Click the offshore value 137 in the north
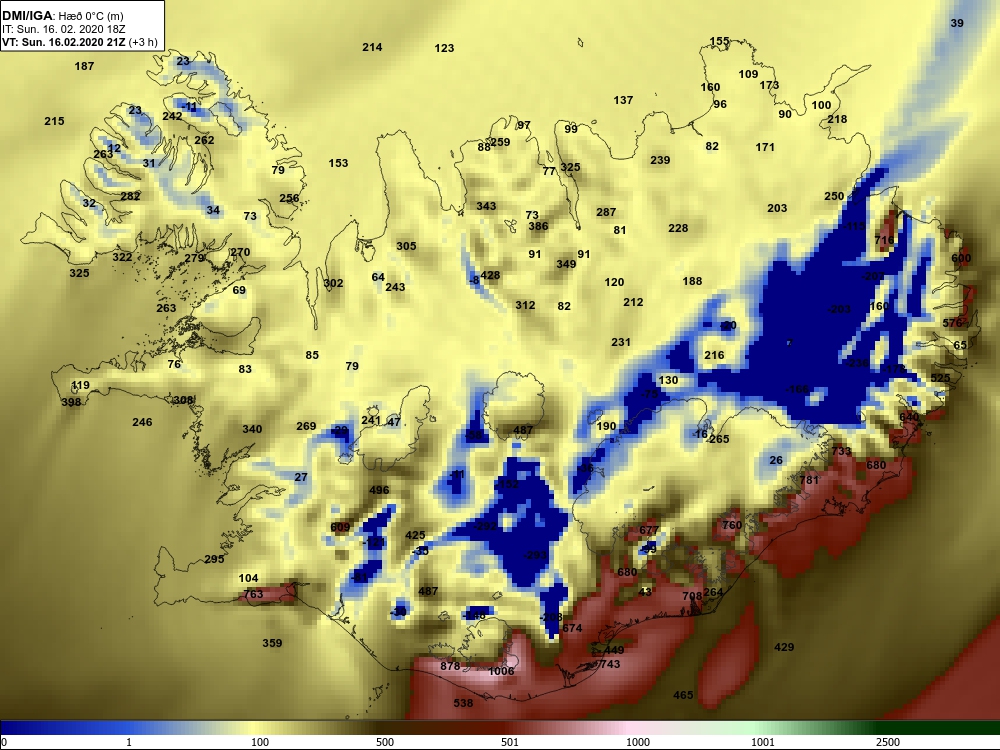 [623, 100]
